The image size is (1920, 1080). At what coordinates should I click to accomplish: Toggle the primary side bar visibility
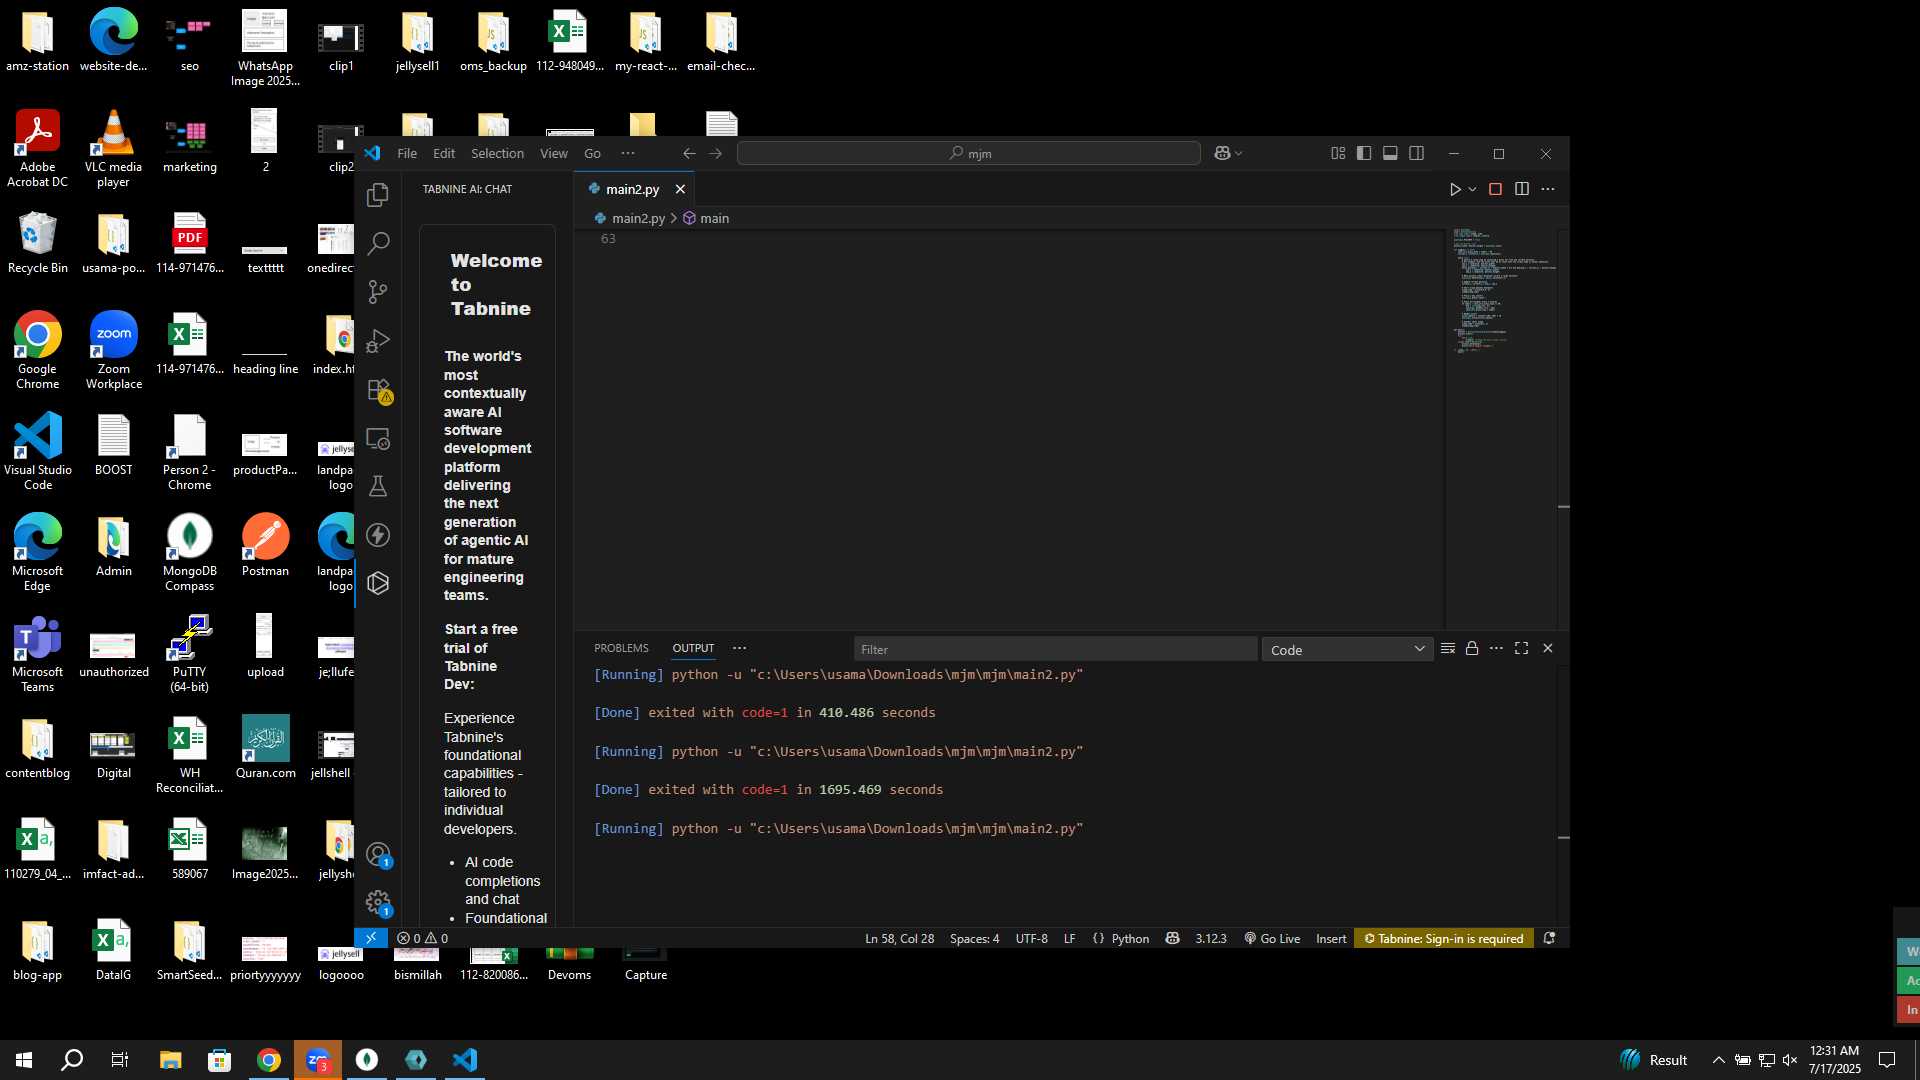[x=1364, y=153]
